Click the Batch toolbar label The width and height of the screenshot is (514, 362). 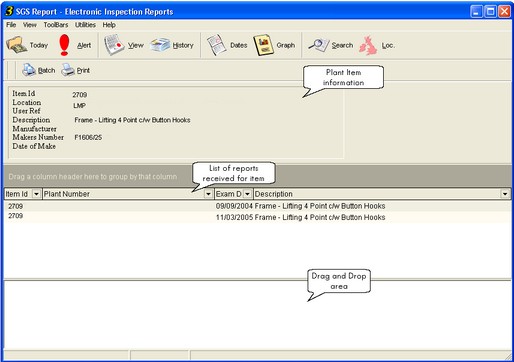coord(47,70)
